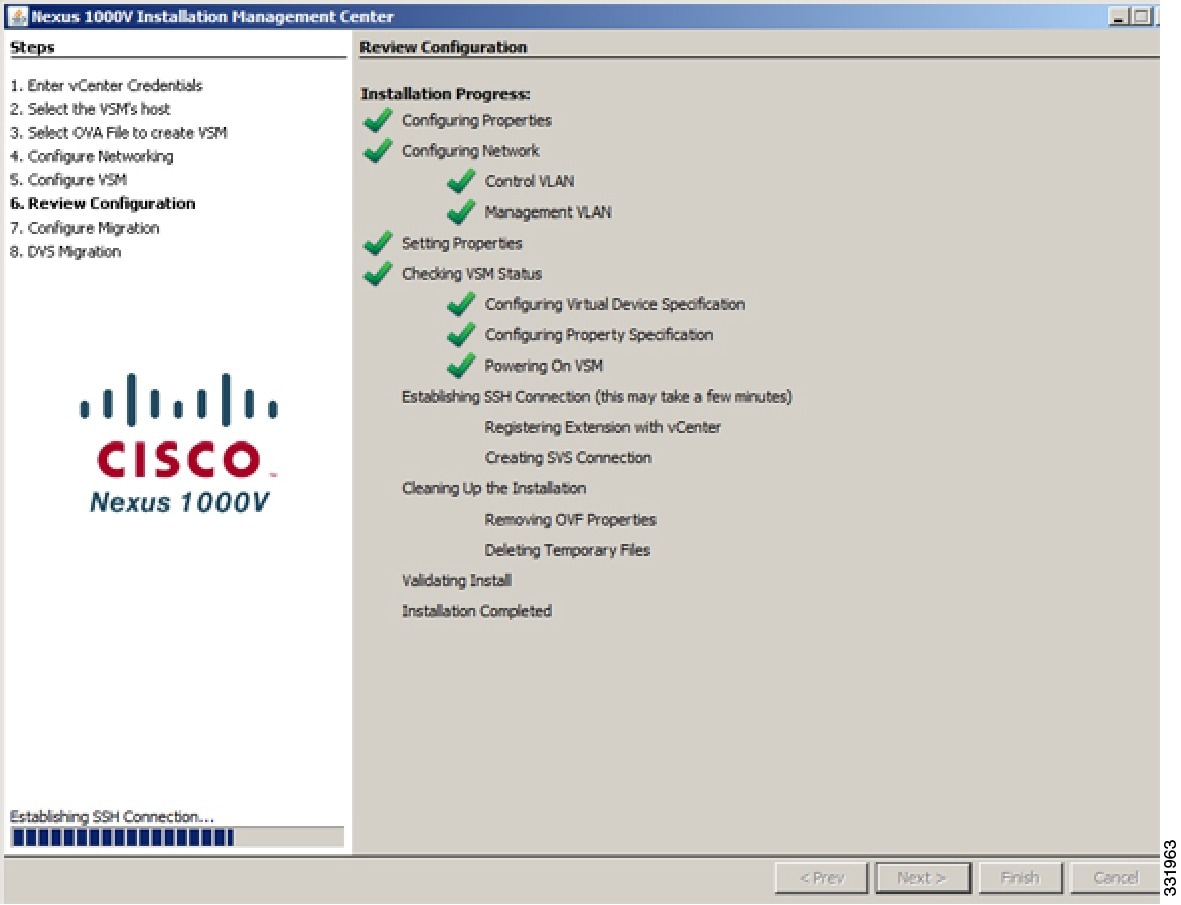Click the Review Configuration panel heading
This screenshot has height=905, width=1181.
pos(443,47)
